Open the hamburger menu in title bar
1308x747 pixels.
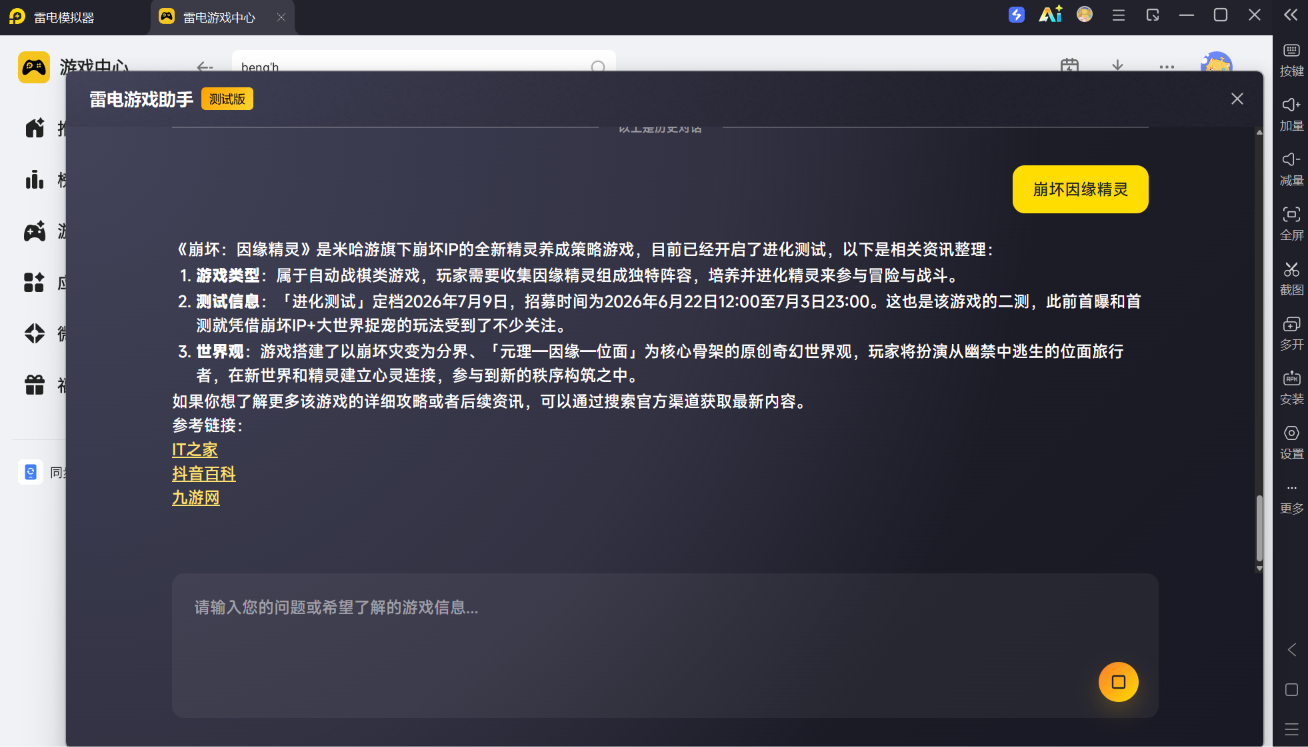pyautogui.click(x=1119, y=15)
